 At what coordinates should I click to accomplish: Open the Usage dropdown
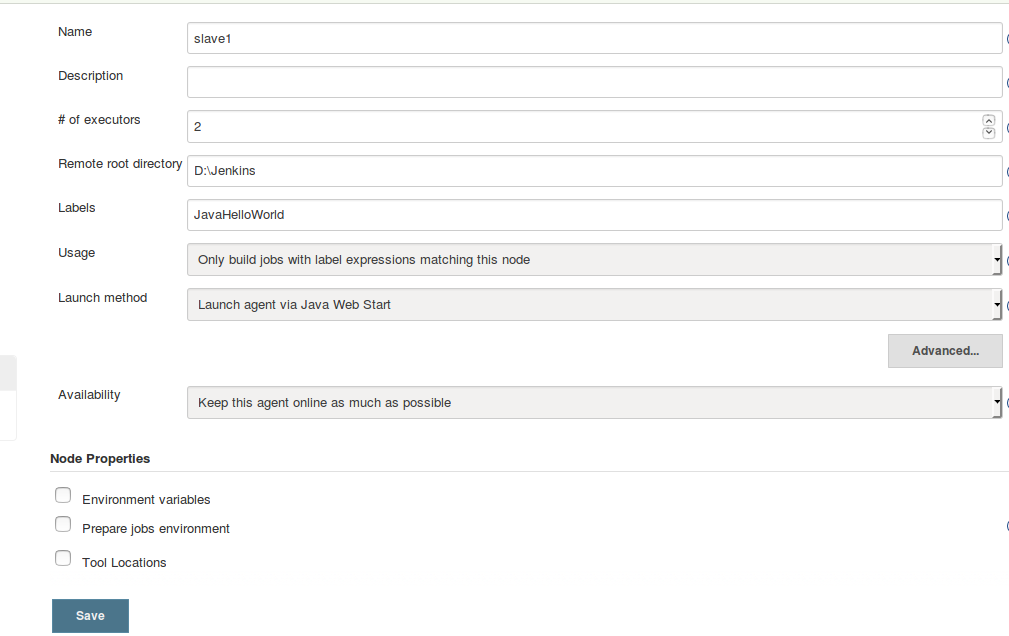(594, 259)
